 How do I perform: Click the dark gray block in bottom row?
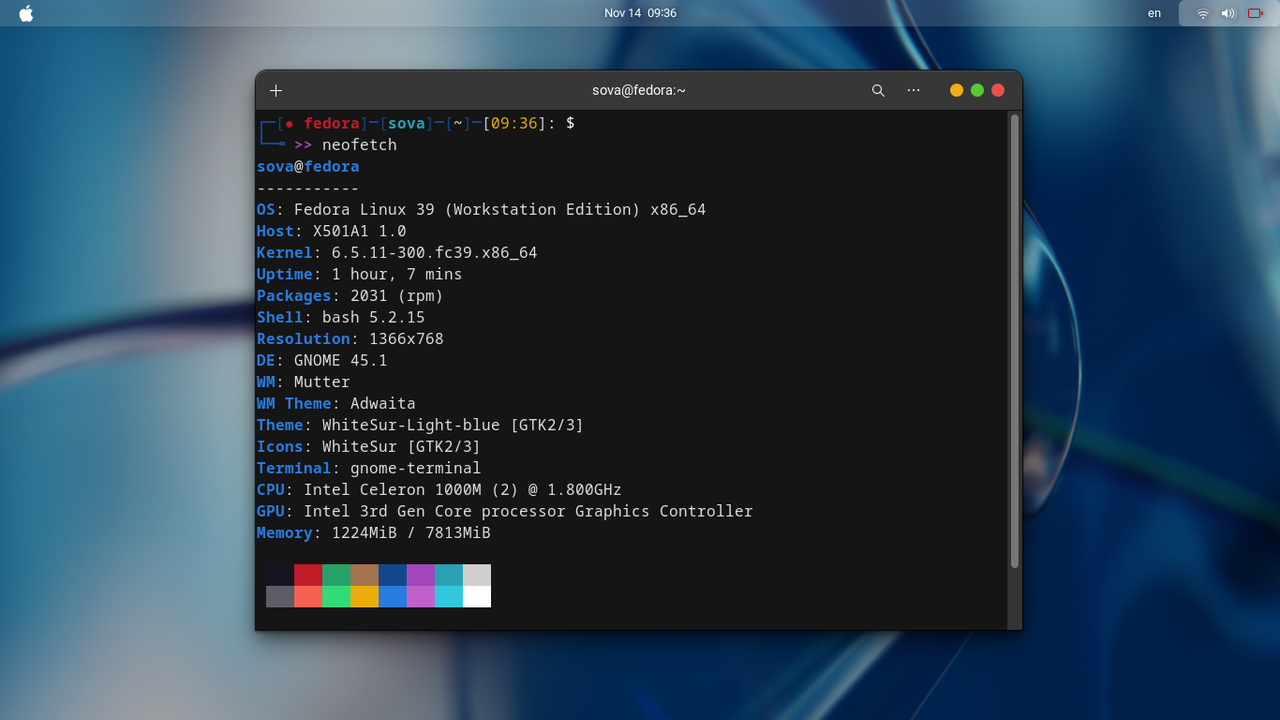pyautogui.click(x=280, y=596)
